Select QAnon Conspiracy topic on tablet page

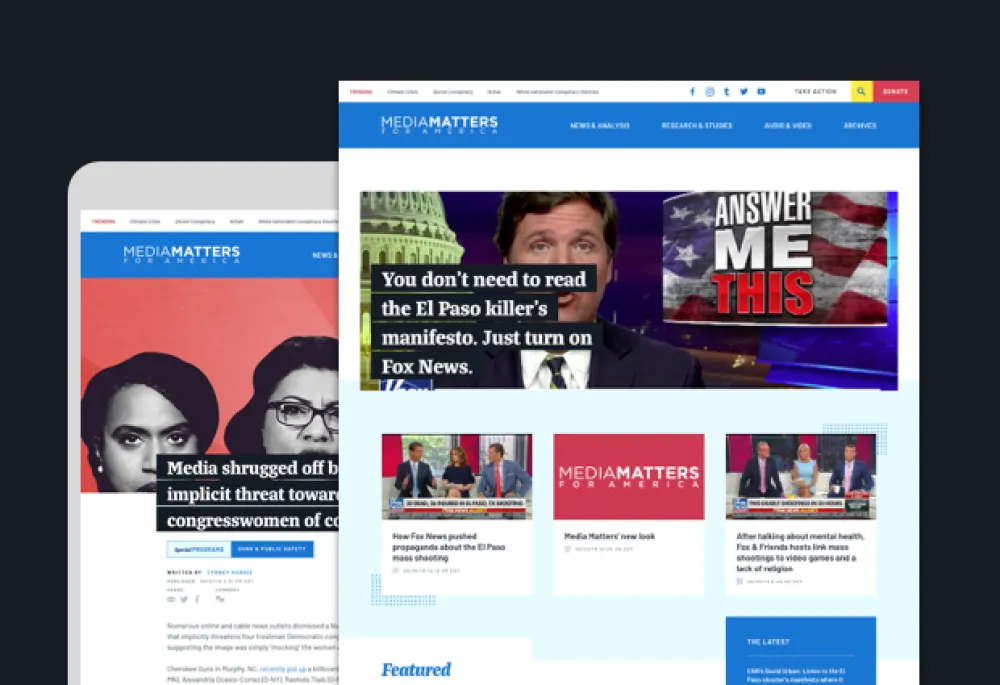pyautogui.click(x=195, y=222)
